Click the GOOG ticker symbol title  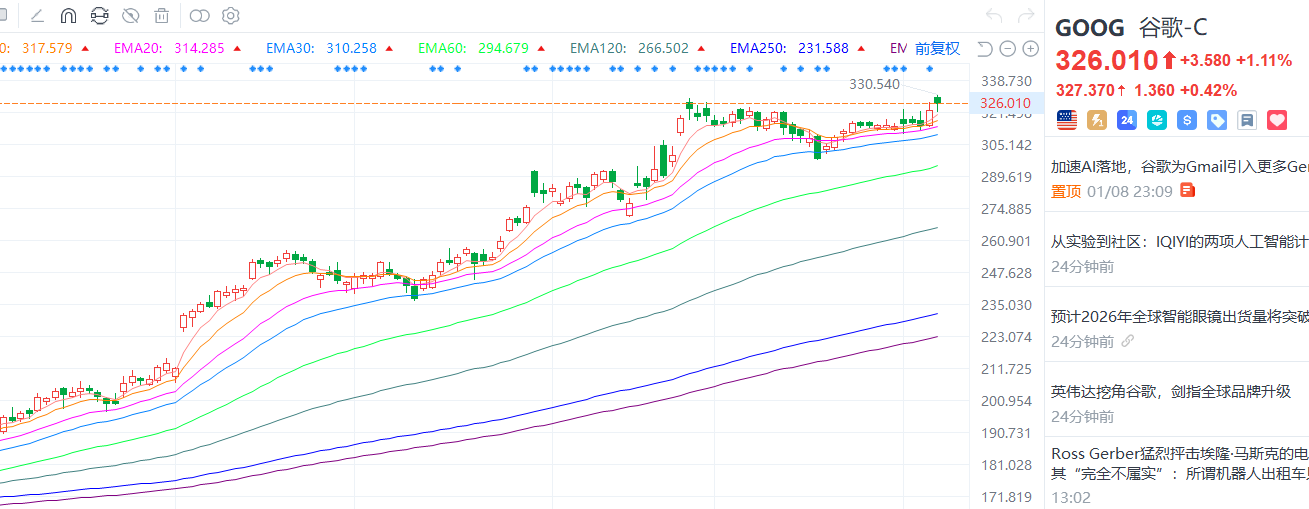click(1090, 27)
